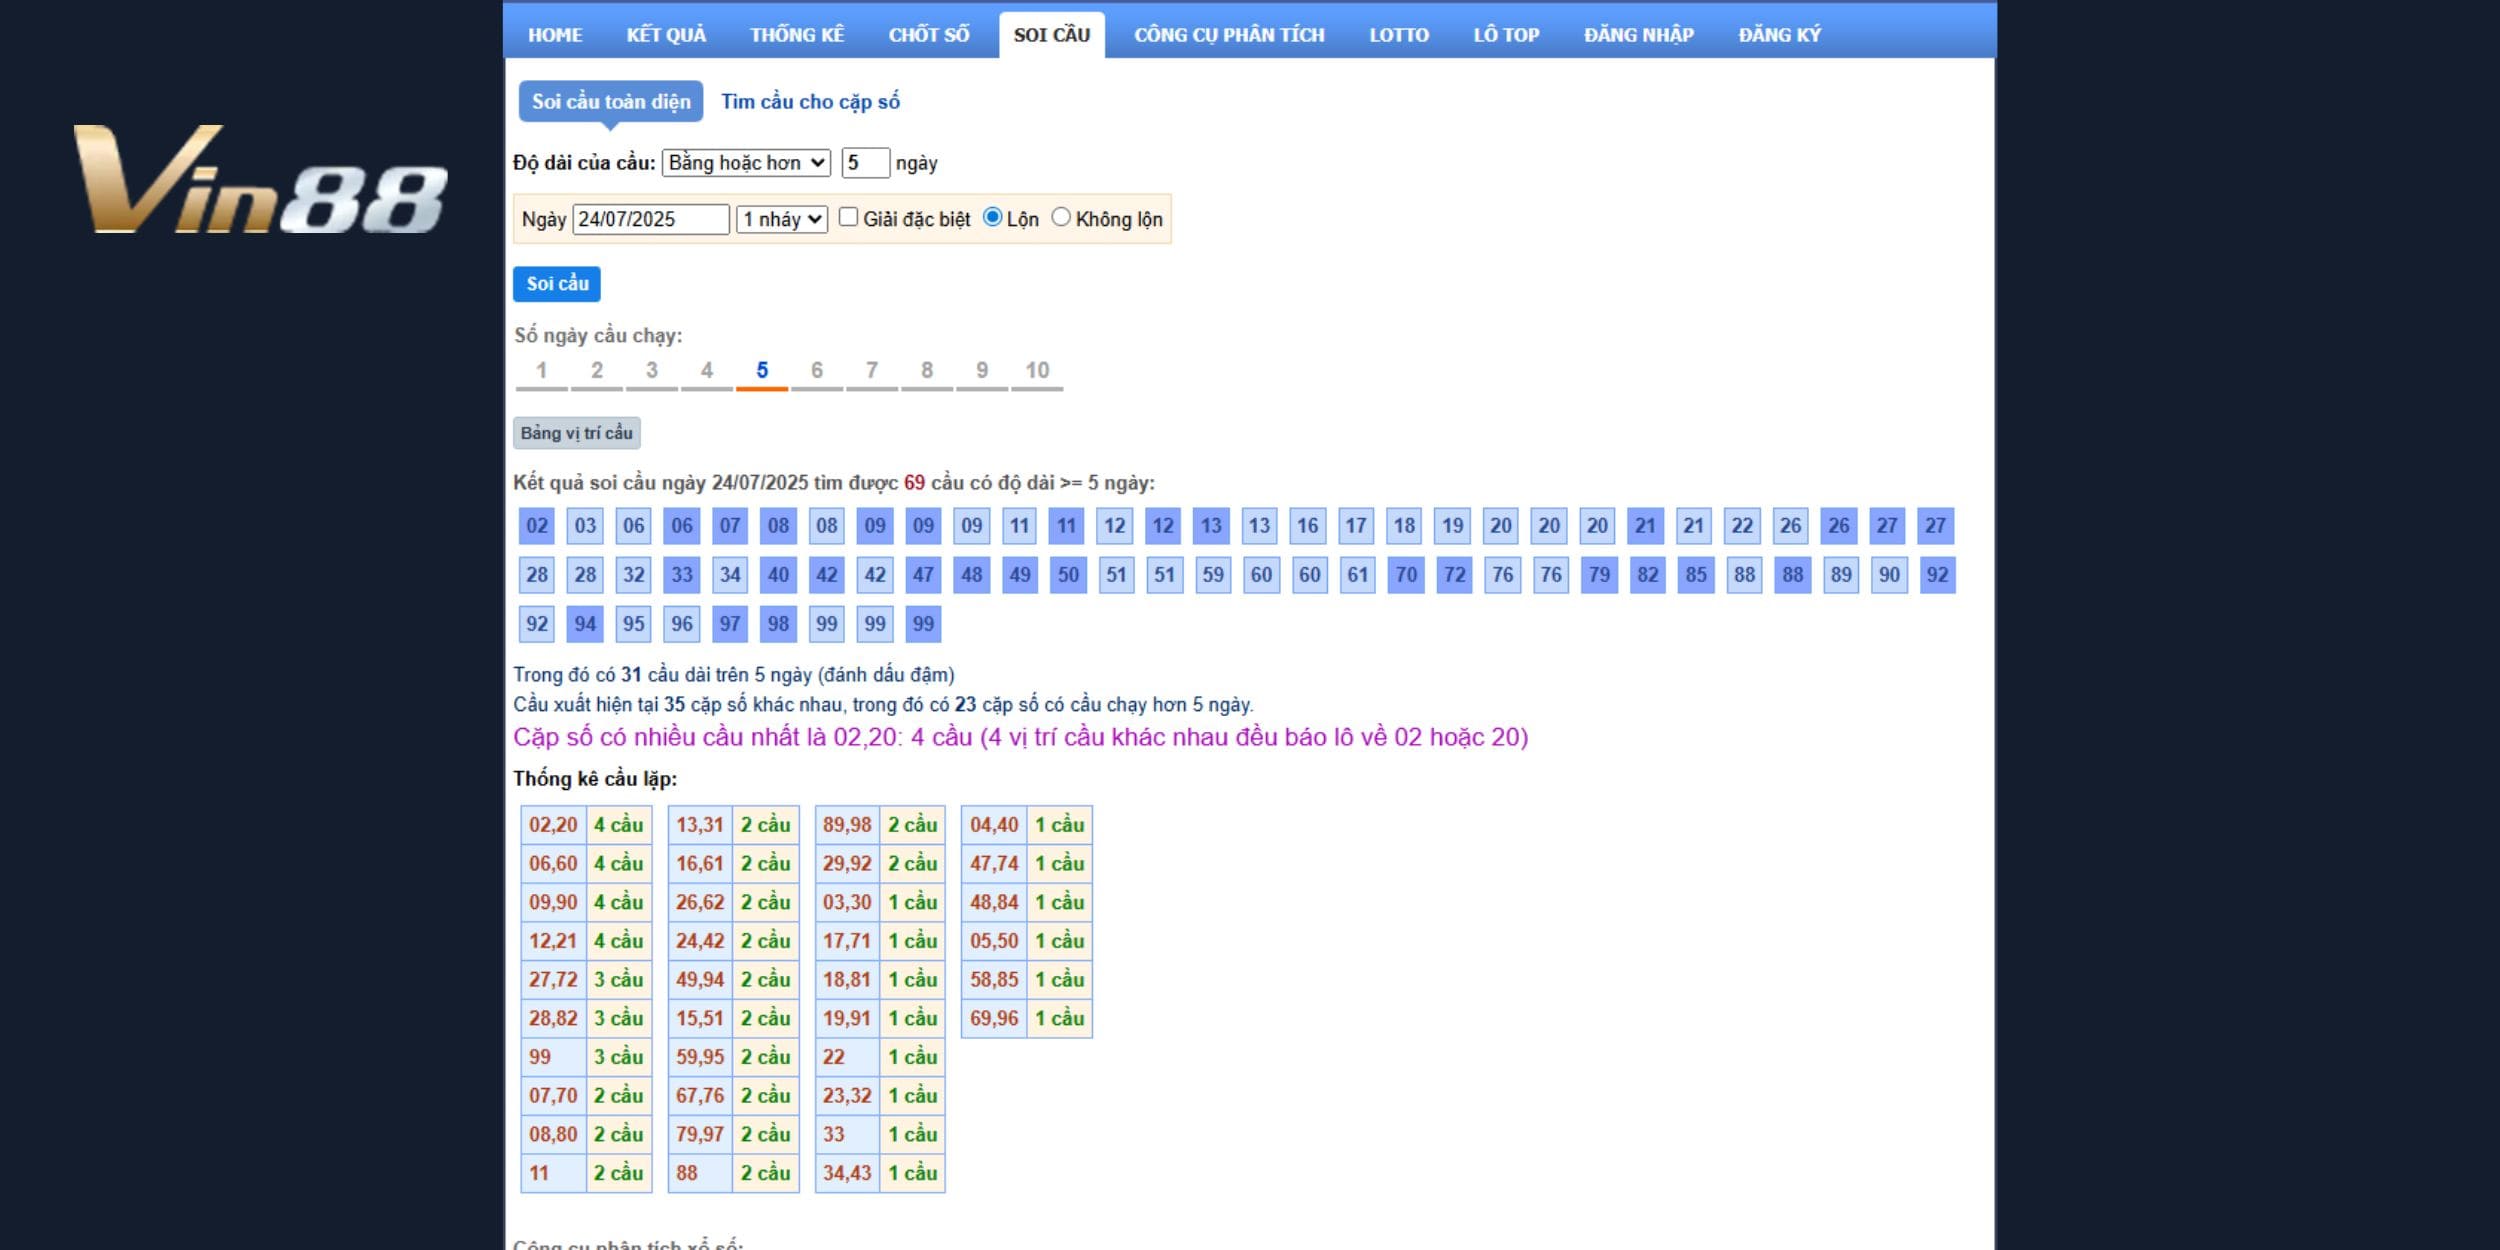
Task: Click result number box 50
Action: (1068, 575)
